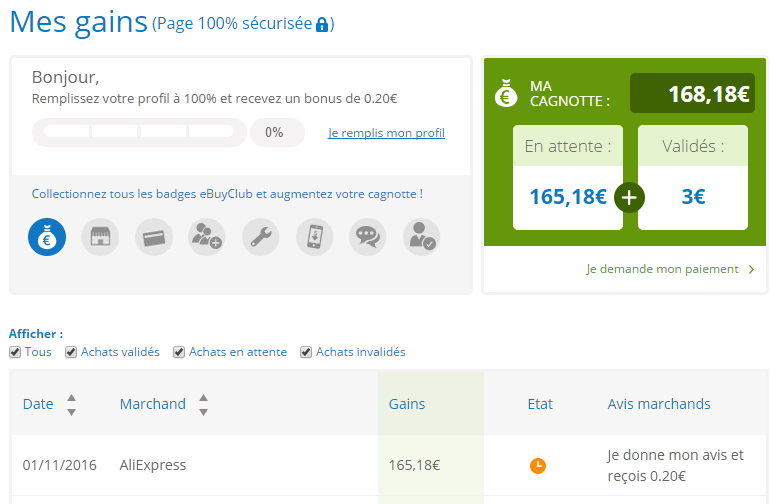The height and width of the screenshot is (504, 771).
Task: Sort Date column ascending with up arrow
Action: pyautogui.click(x=71, y=398)
